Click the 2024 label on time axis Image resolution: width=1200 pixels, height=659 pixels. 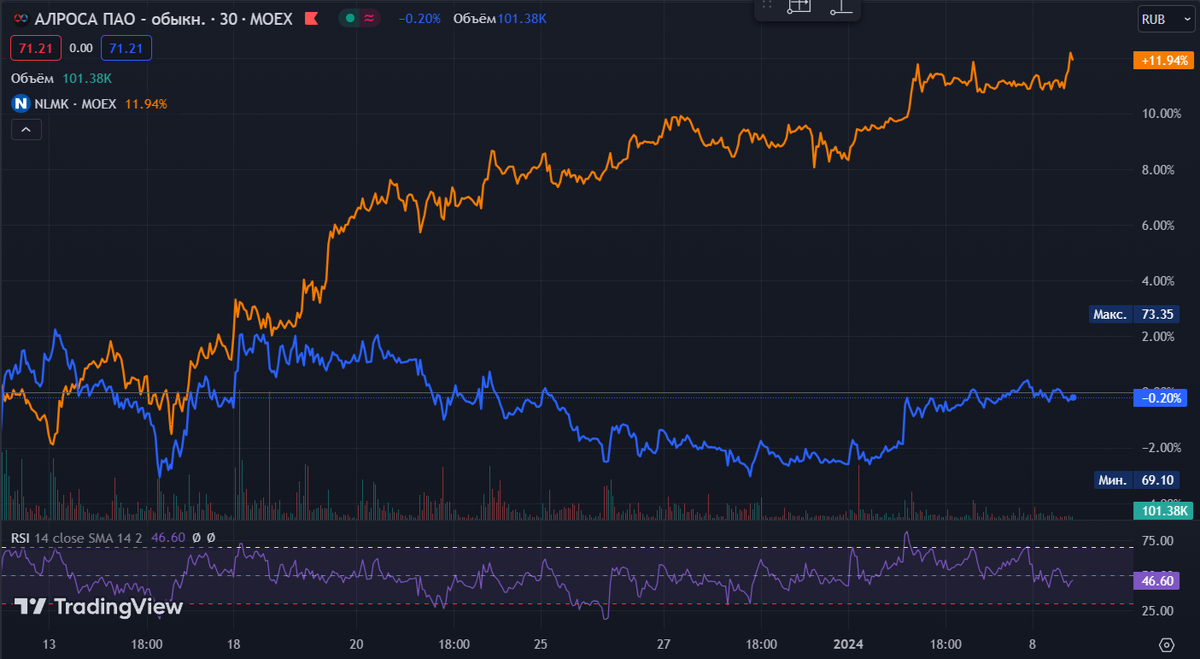(846, 643)
